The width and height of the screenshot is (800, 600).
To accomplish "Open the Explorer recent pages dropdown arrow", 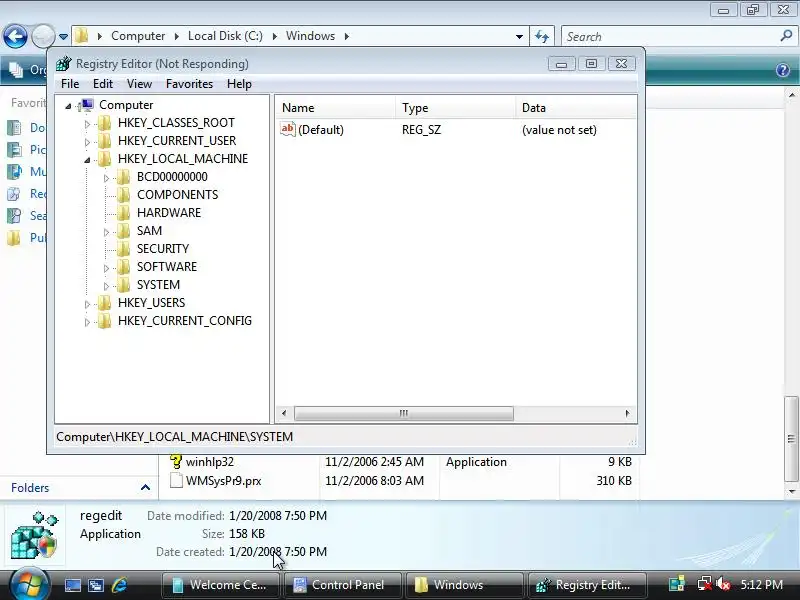I will click(63, 37).
